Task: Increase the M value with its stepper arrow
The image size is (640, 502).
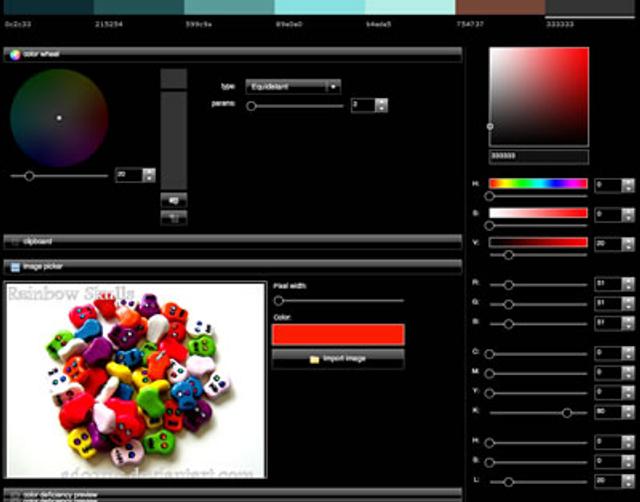Action: tap(628, 369)
